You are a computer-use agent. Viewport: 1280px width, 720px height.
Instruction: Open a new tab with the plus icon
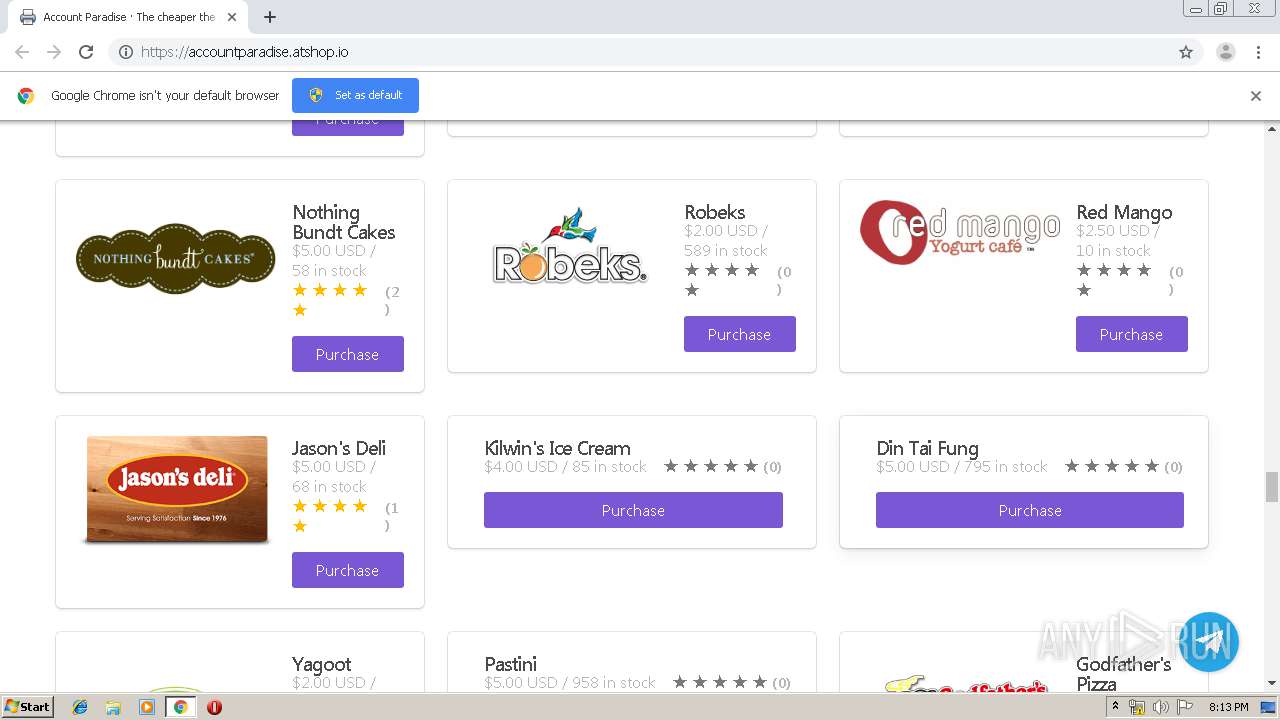pyautogui.click(x=270, y=17)
